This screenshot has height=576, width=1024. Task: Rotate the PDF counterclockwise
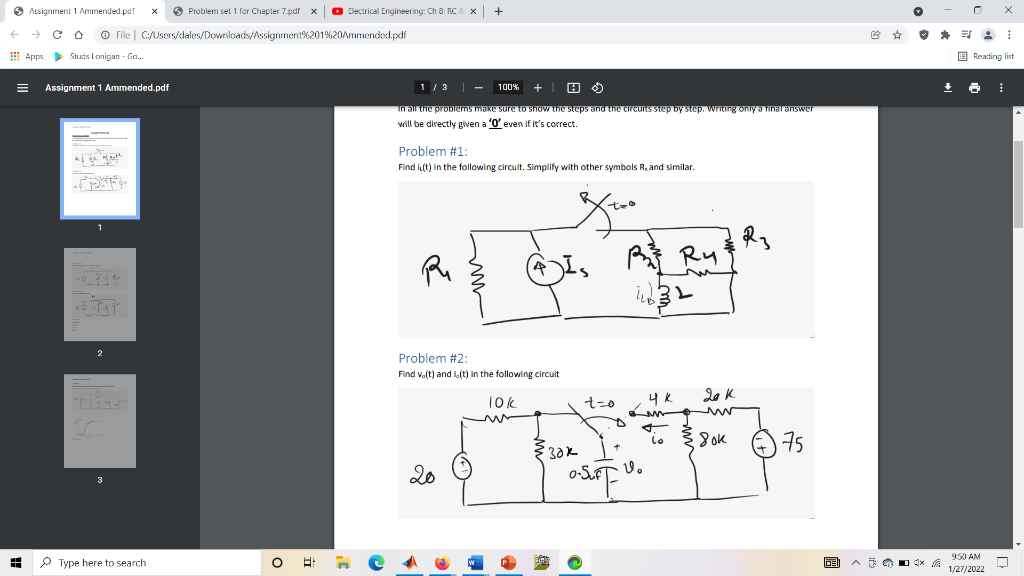[x=598, y=87]
